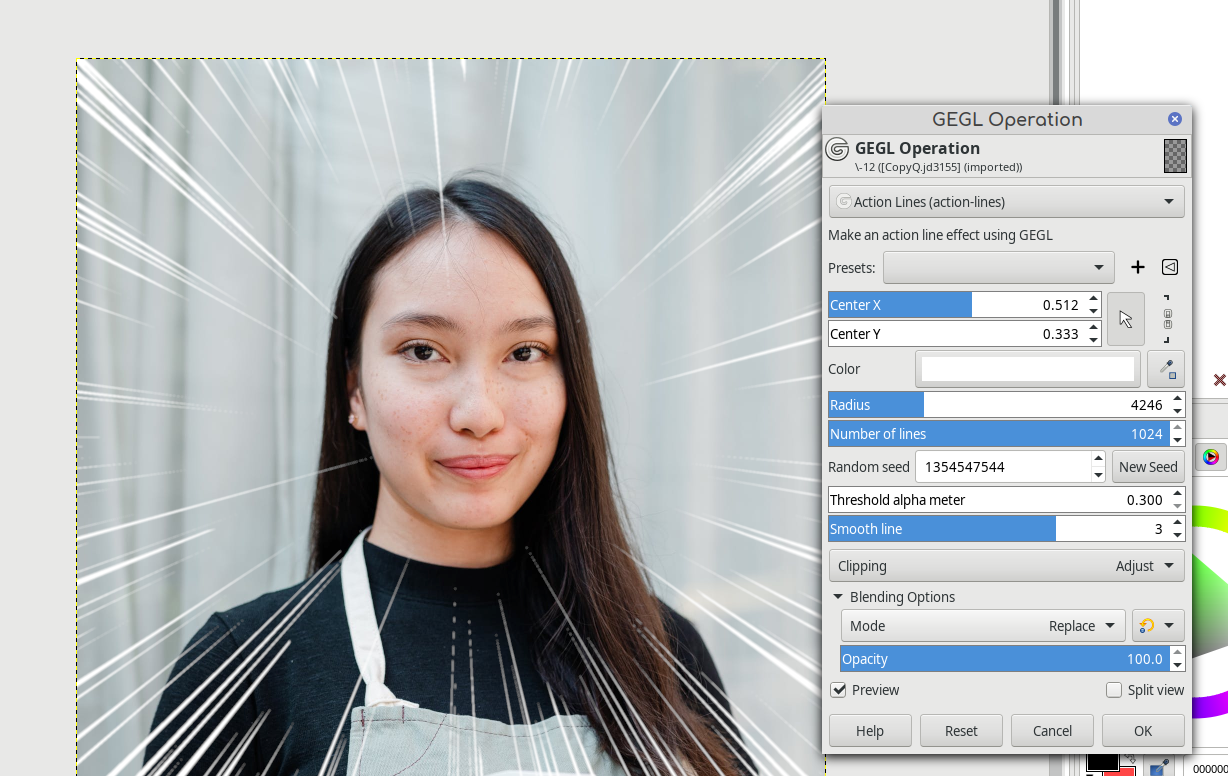1228x776 pixels.
Task: Decrease Center Y with the down arrow
Action: coord(1094,341)
